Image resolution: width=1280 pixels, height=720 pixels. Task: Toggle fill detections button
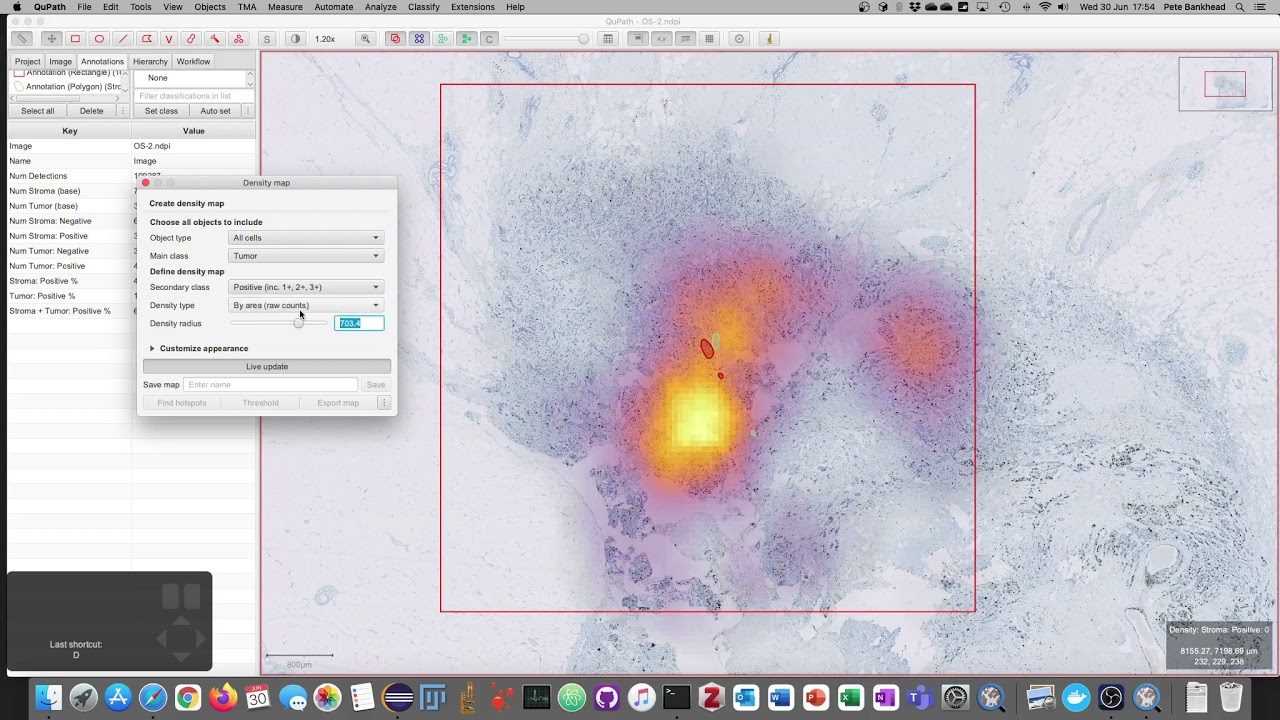click(x=466, y=39)
